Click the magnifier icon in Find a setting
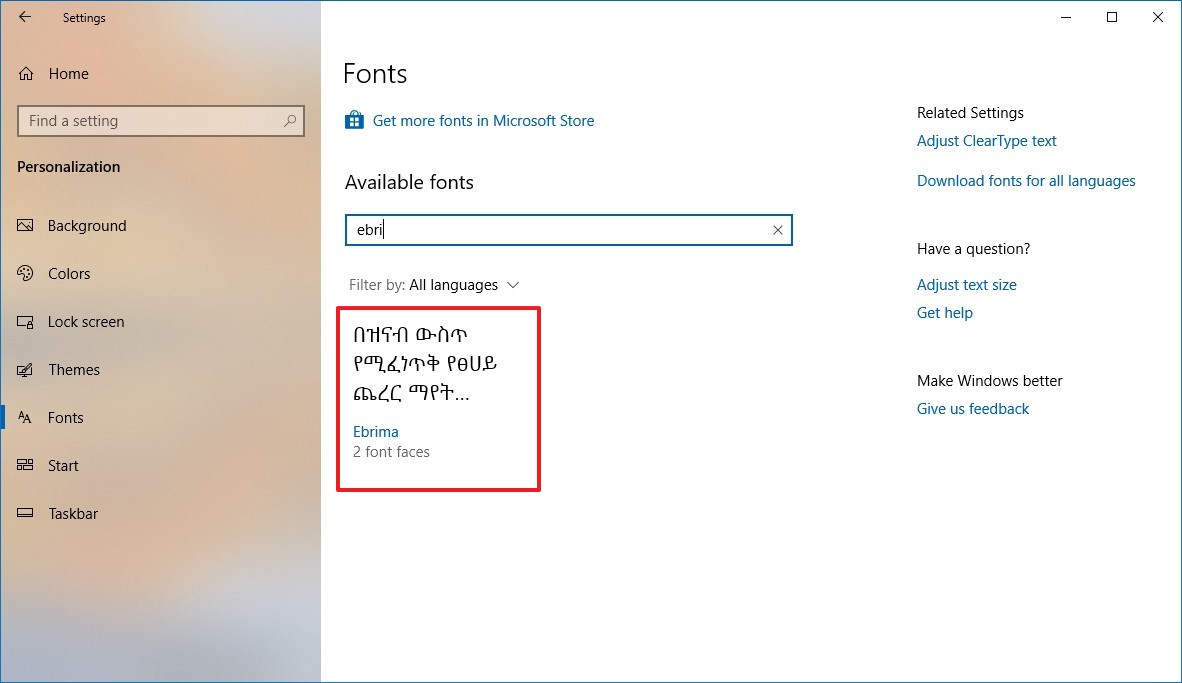The image size is (1182, 683). coord(289,121)
